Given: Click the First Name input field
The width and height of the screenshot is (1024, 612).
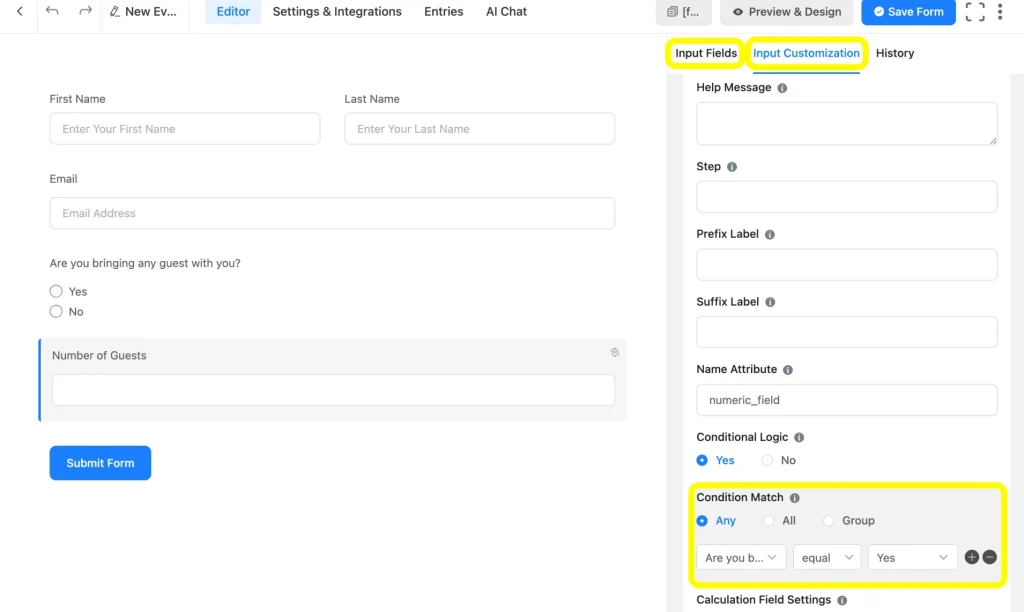Looking at the screenshot, I should pos(185,129).
